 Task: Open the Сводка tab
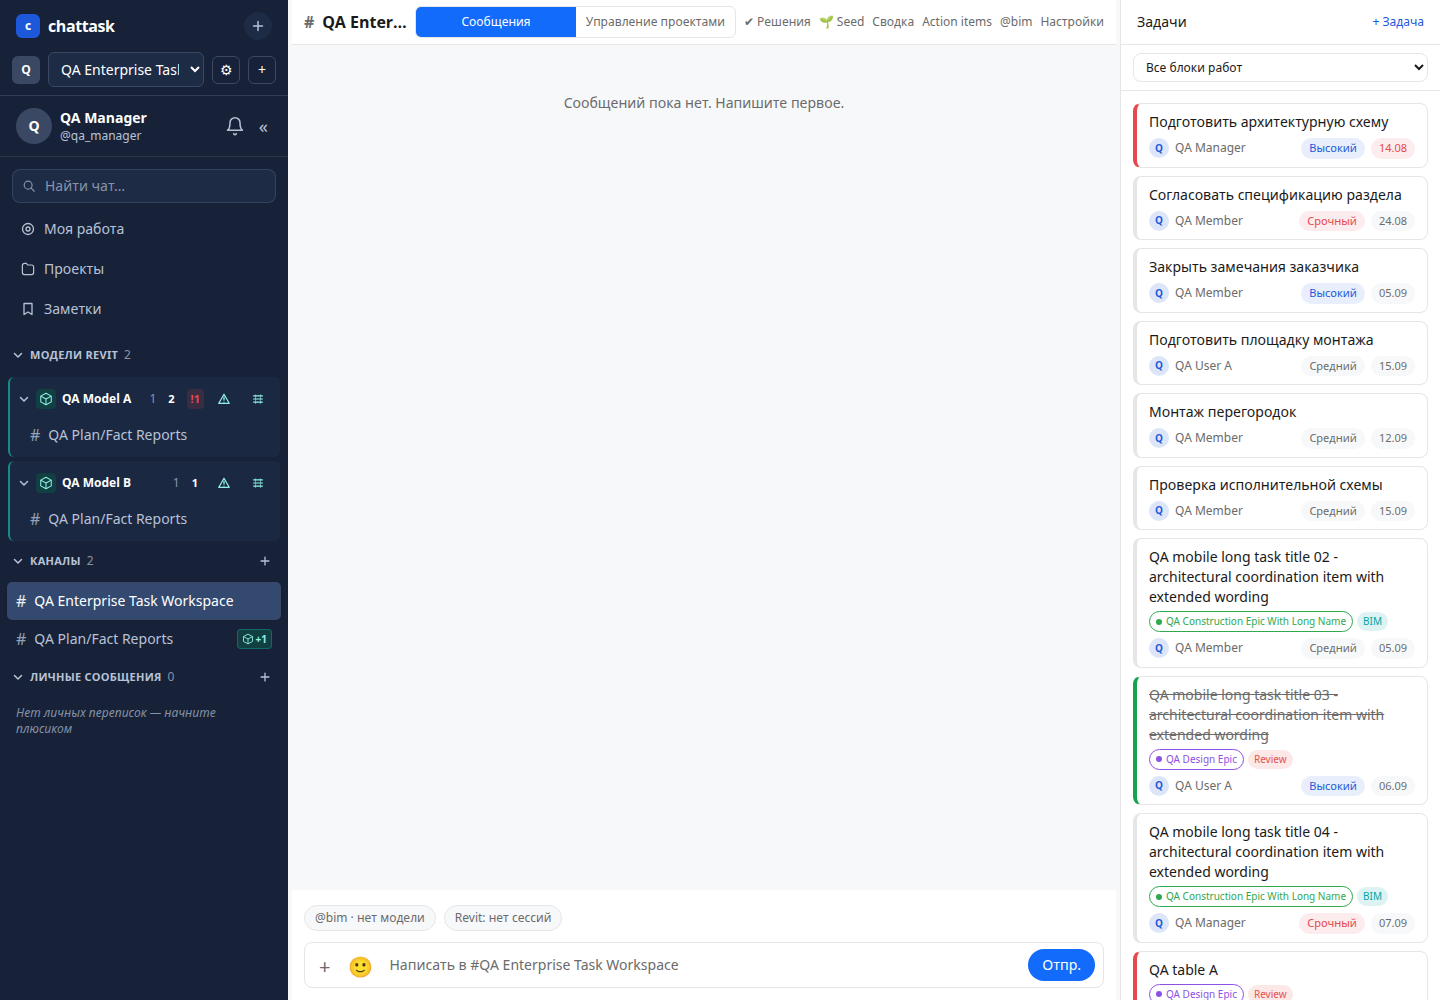(893, 22)
